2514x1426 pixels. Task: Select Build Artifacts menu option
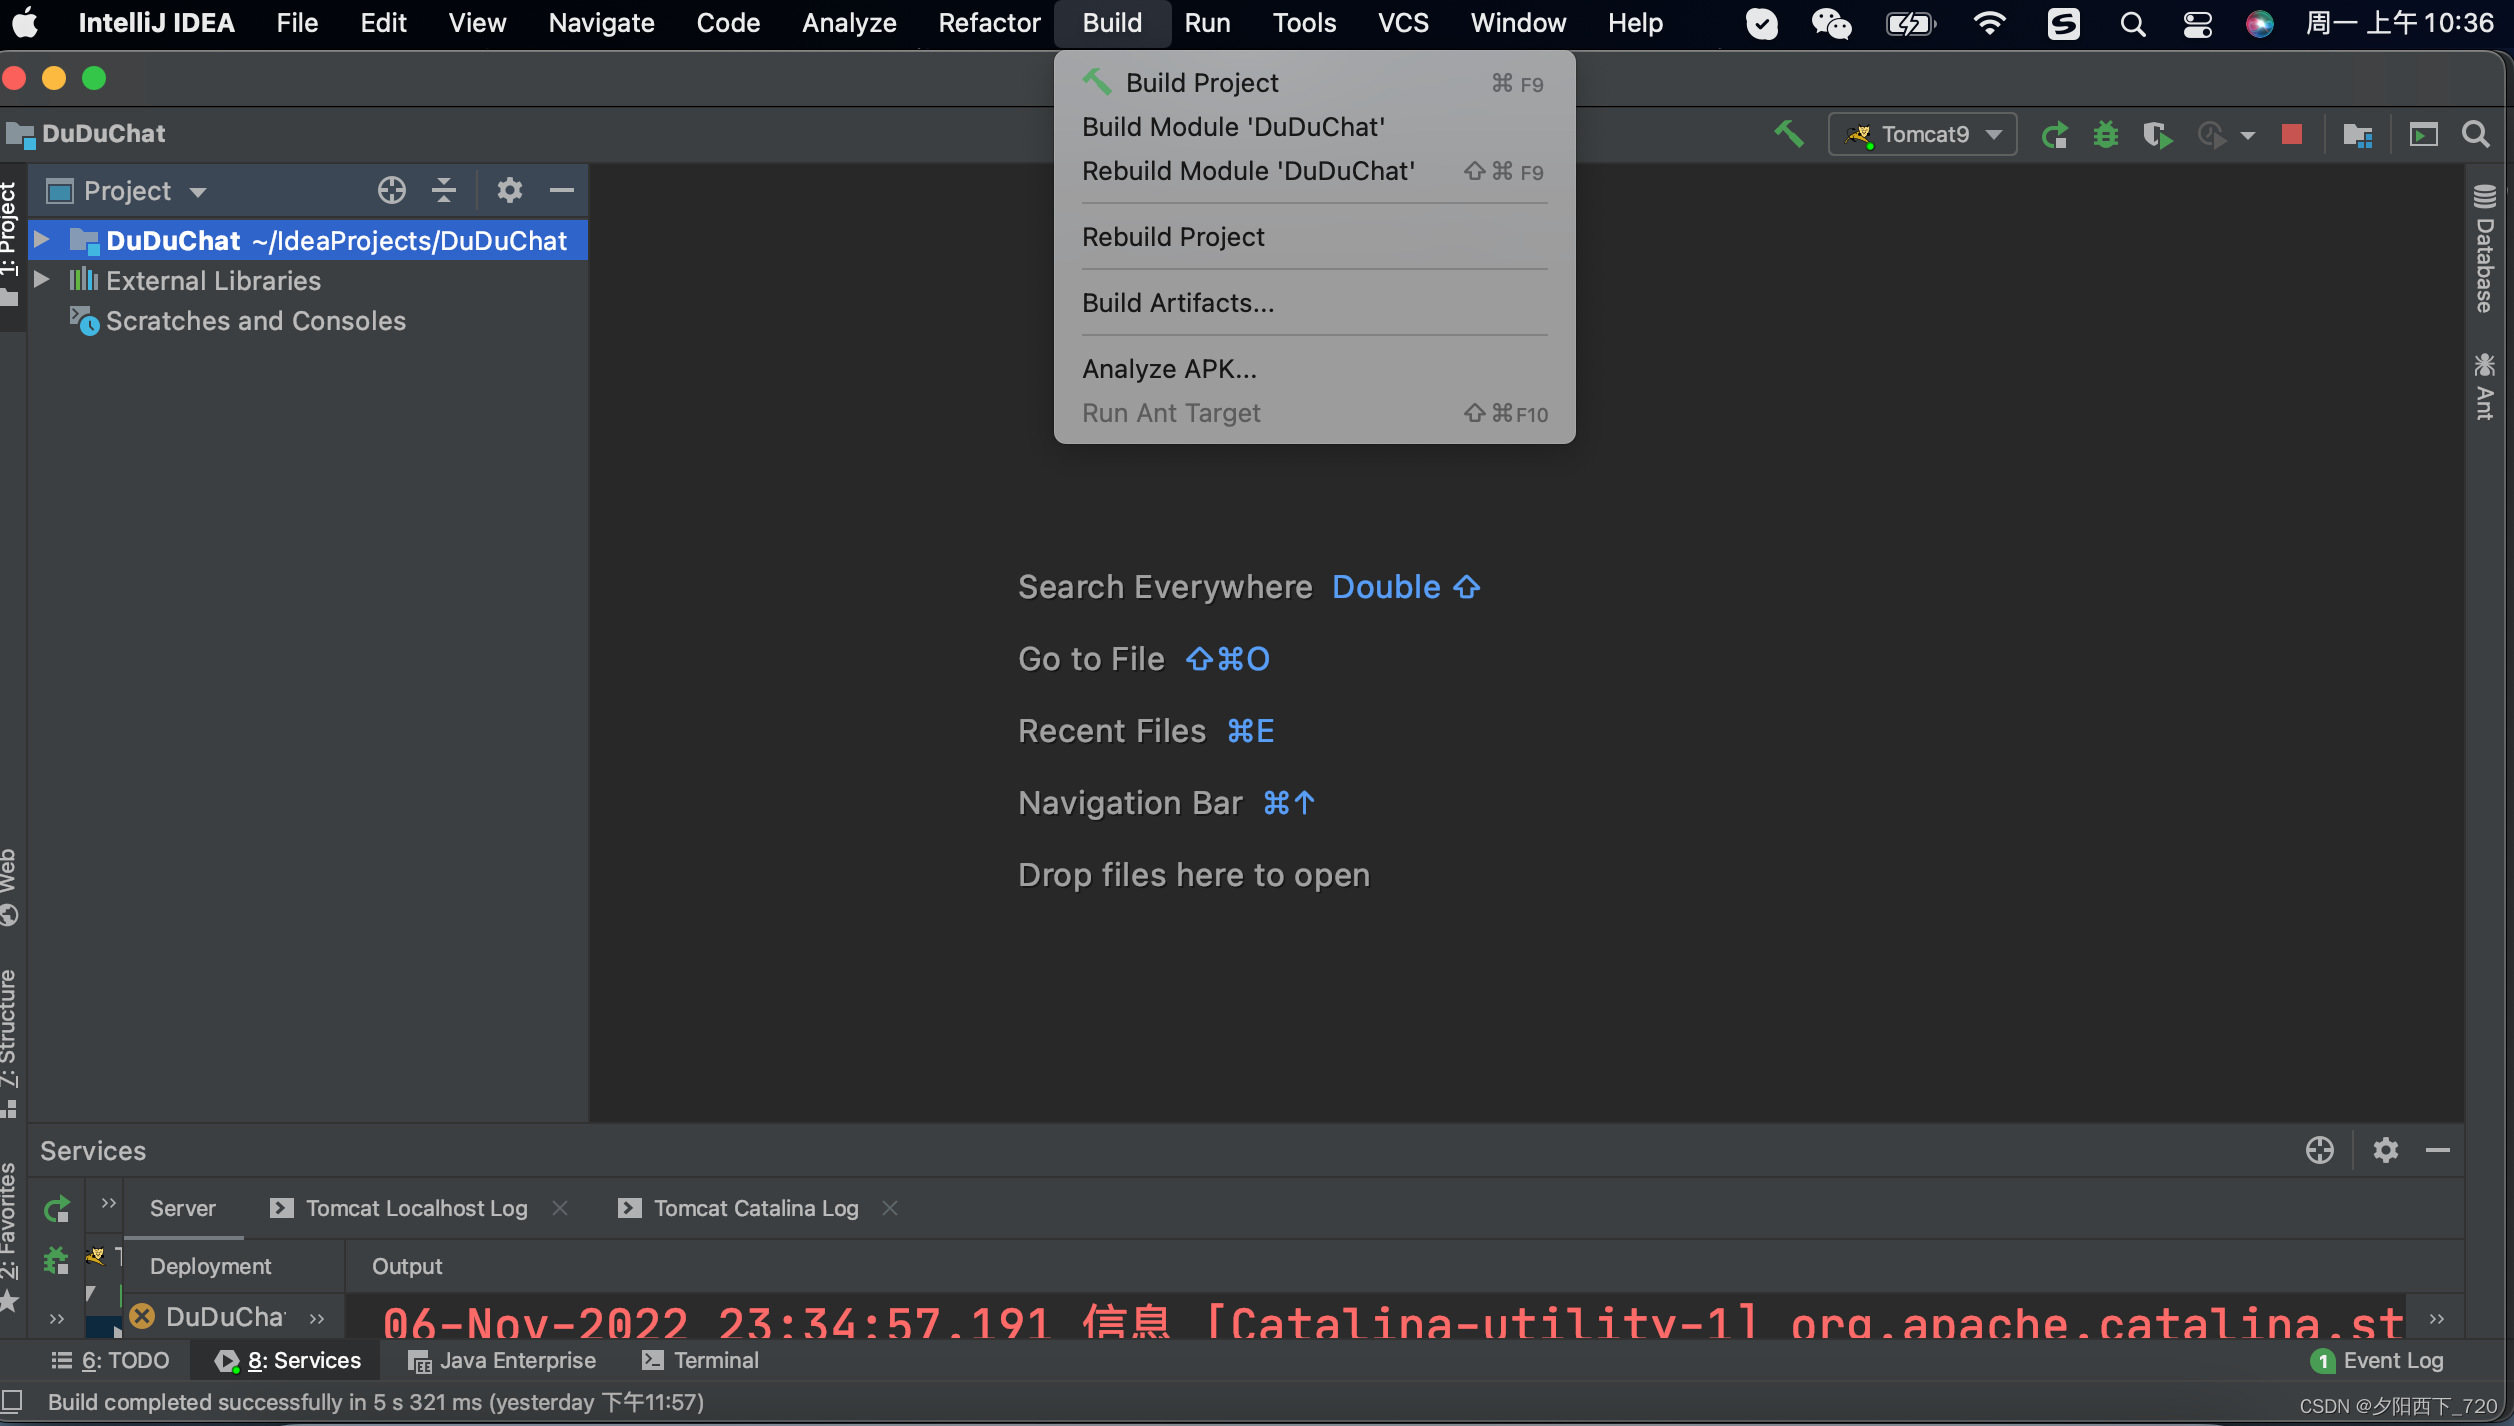[1178, 302]
